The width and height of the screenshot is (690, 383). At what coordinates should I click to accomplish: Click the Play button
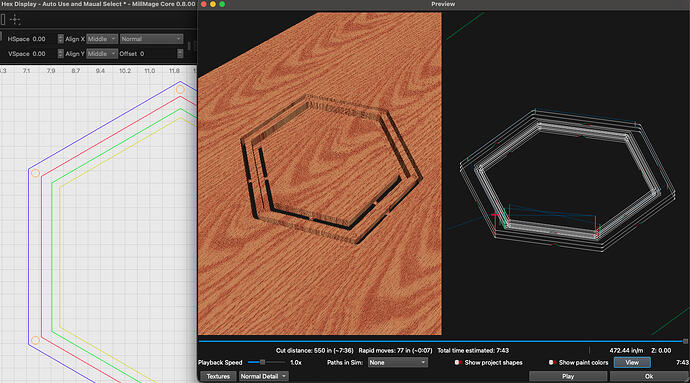pos(568,376)
